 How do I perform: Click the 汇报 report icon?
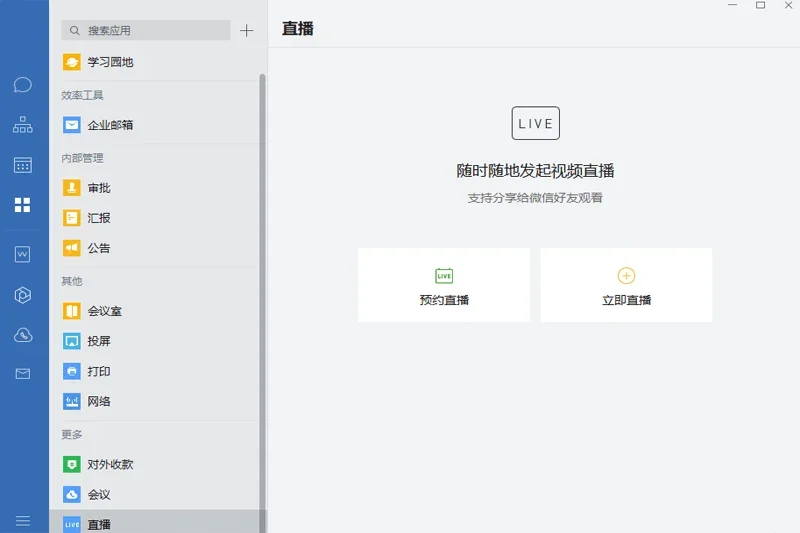point(72,218)
